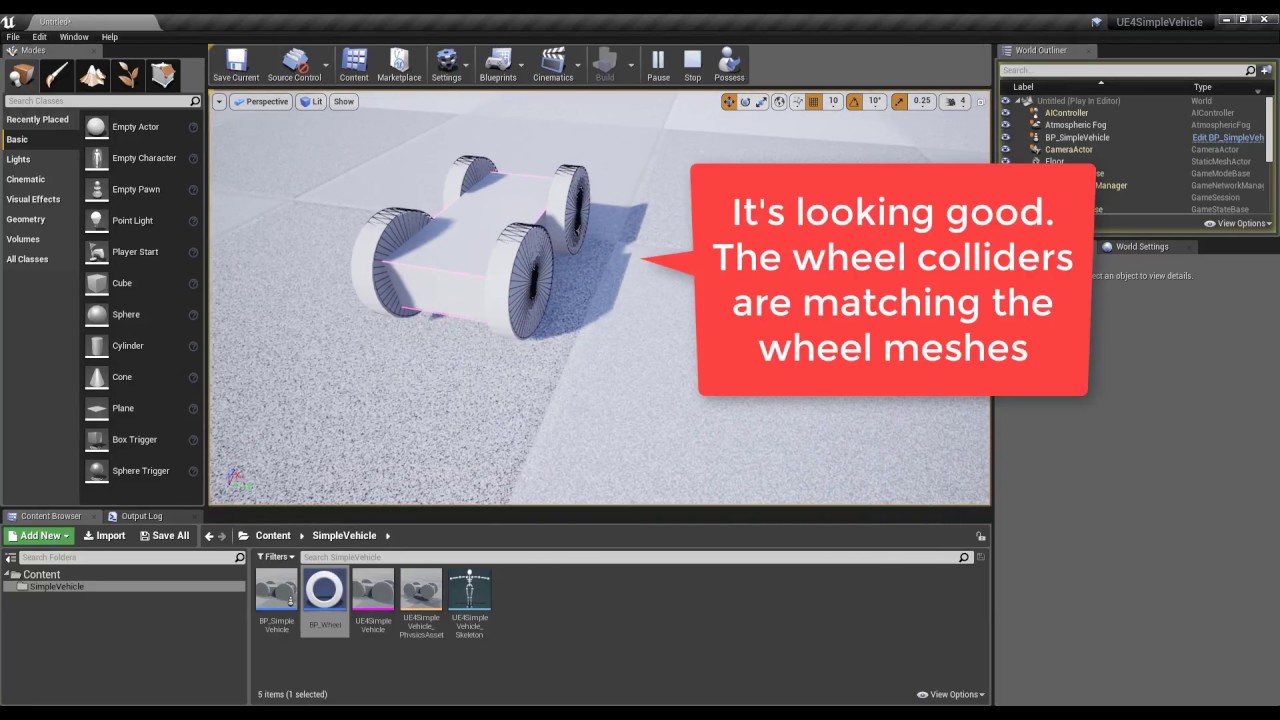The width and height of the screenshot is (1280, 720).
Task: Open the Edit menu
Action: click(x=39, y=37)
